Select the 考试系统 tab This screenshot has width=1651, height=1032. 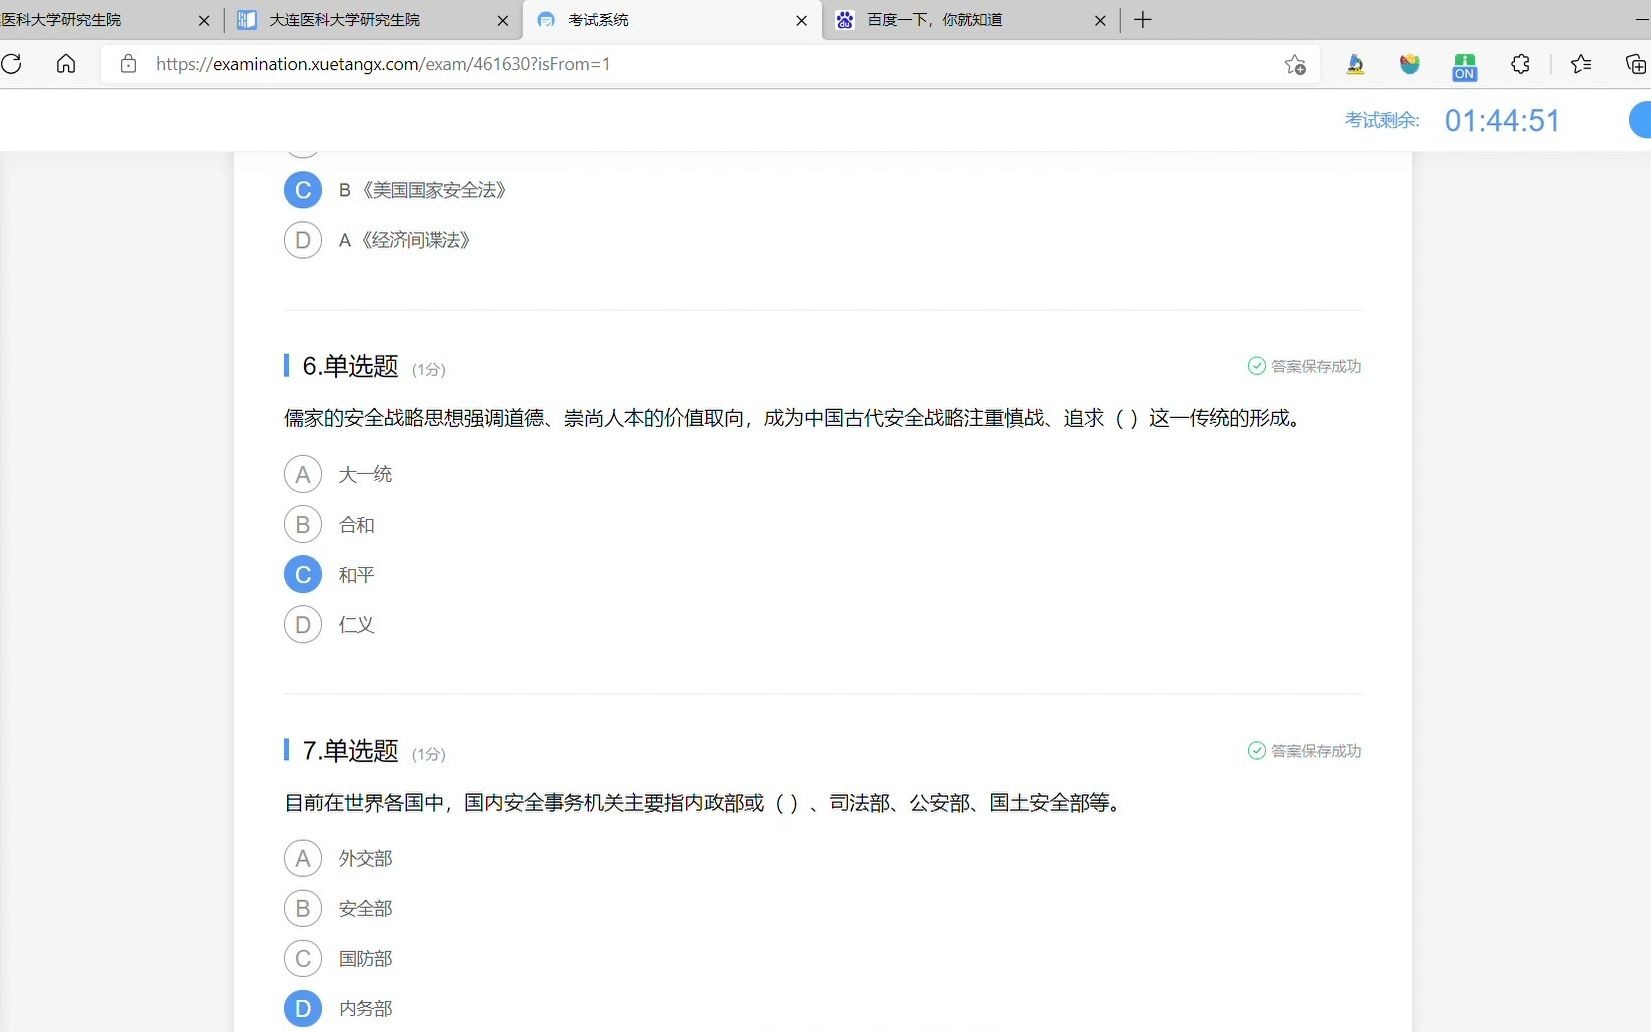670,20
